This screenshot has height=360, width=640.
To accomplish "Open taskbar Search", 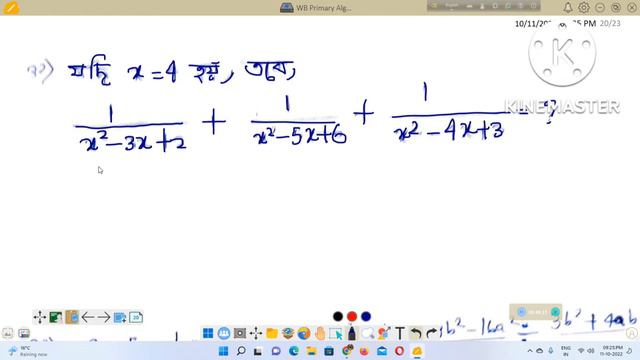I will click(241, 351).
